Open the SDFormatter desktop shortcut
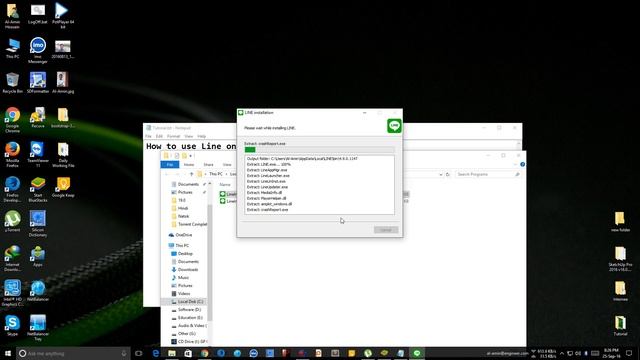The width and height of the screenshot is (640, 360). click(x=38, y=83)
